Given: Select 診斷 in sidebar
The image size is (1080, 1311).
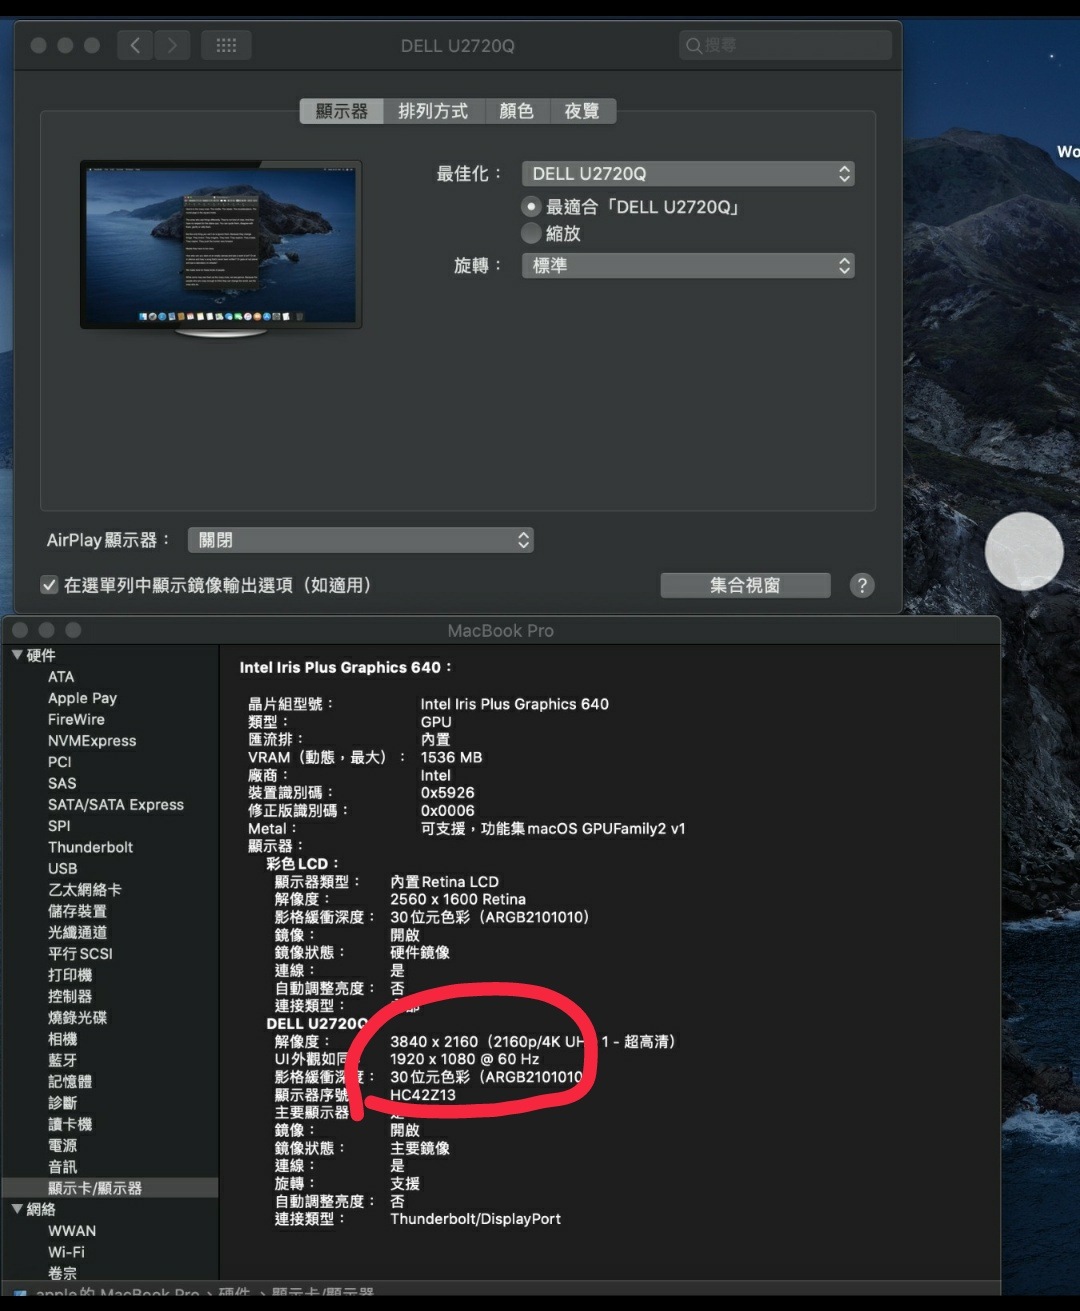Looking at the screenshot, I should coord(62,1103).
